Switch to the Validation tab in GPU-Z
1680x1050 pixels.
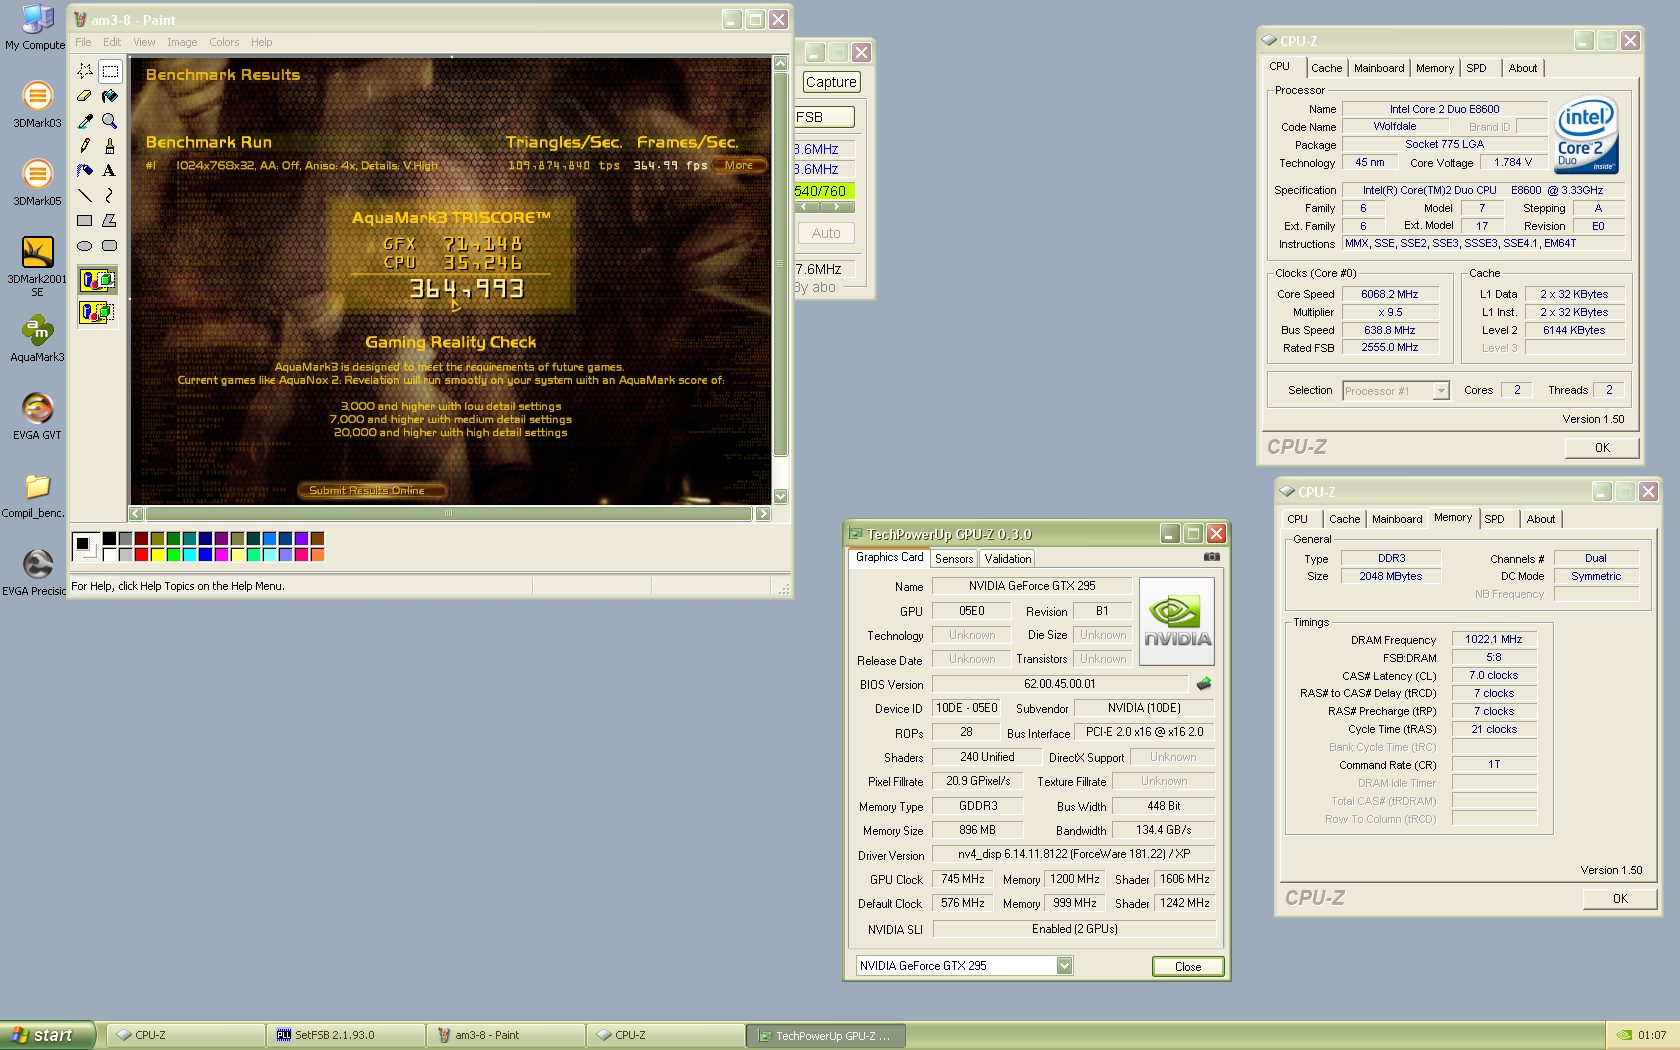coord(1007,559)
